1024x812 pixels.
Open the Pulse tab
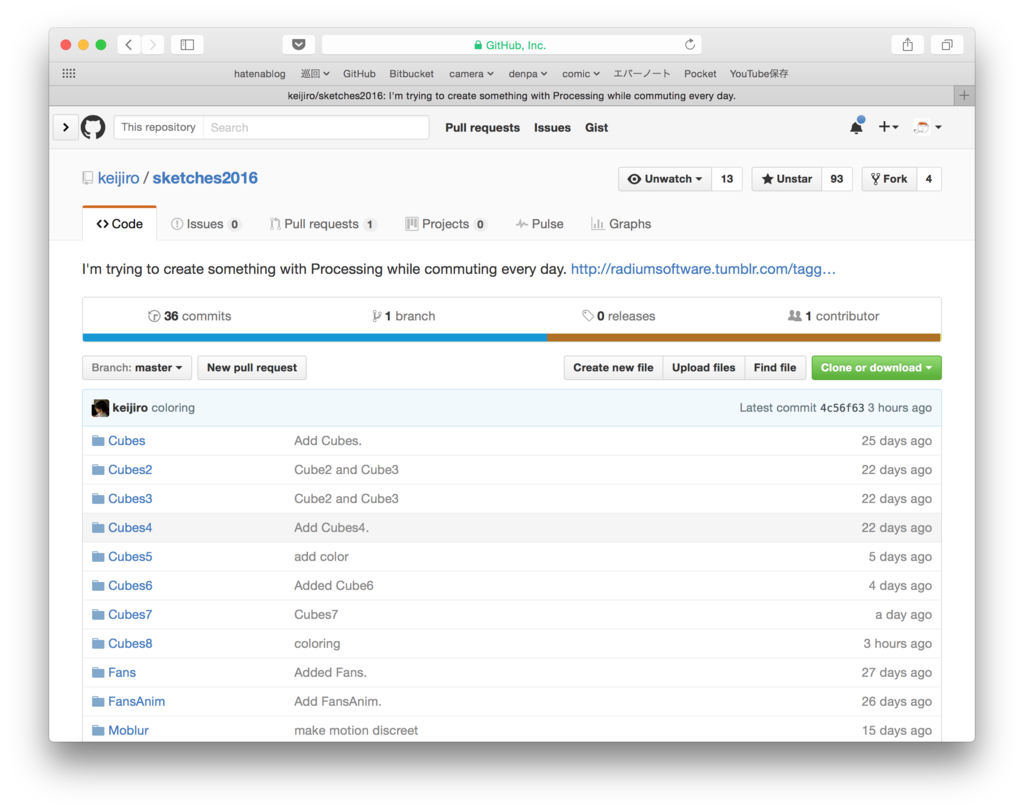click(x=539, y=224)
